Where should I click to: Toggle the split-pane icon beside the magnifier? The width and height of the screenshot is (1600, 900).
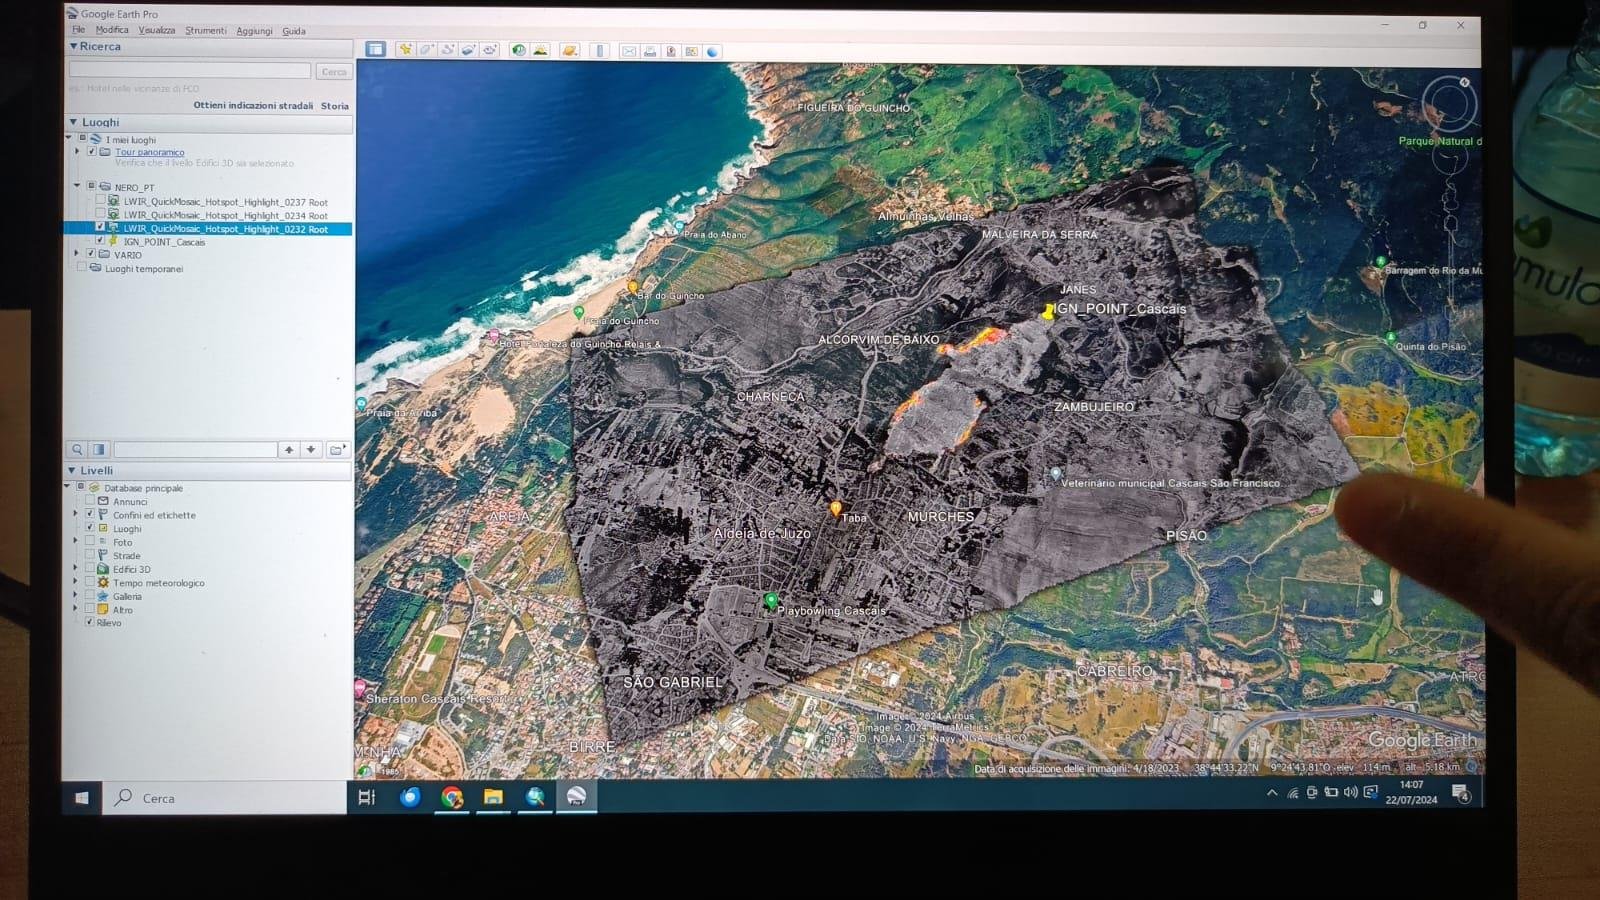[x=98, y=450]
